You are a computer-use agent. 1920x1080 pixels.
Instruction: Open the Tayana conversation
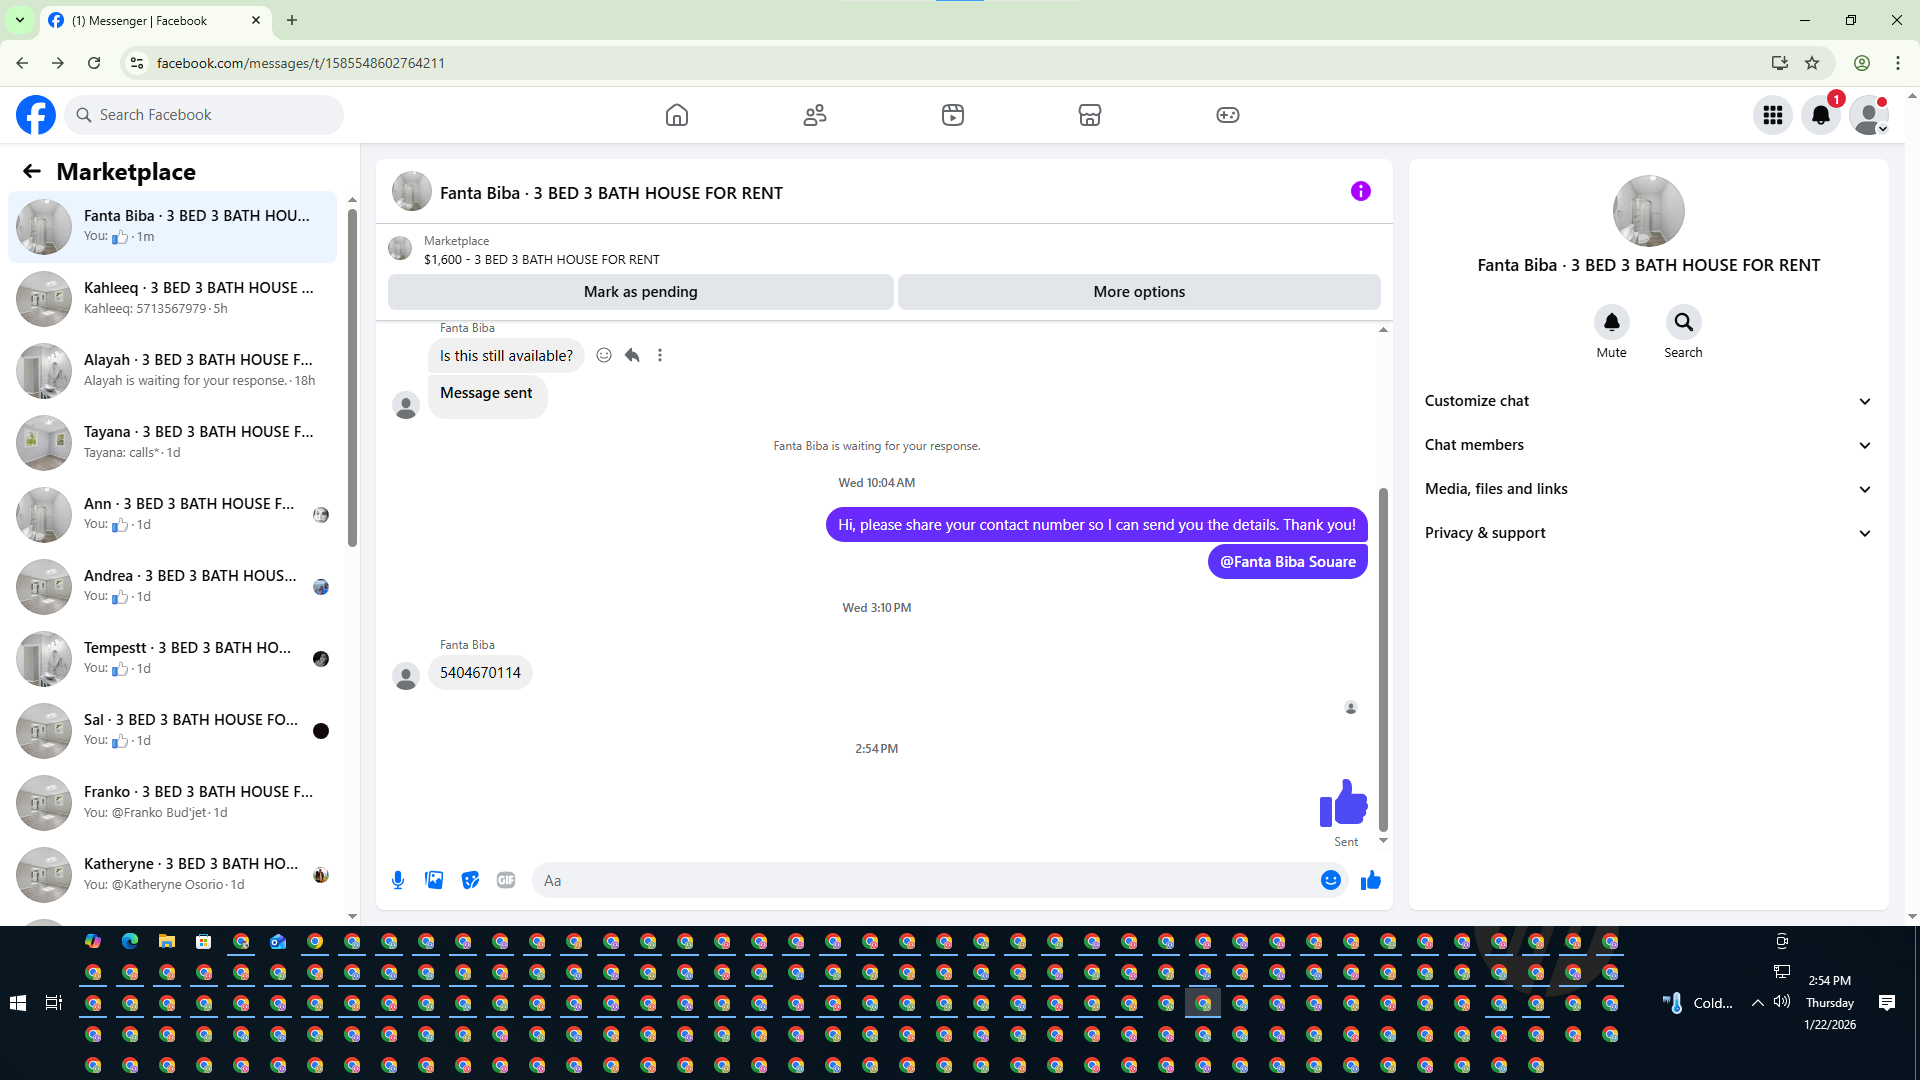tap(173, 442)
